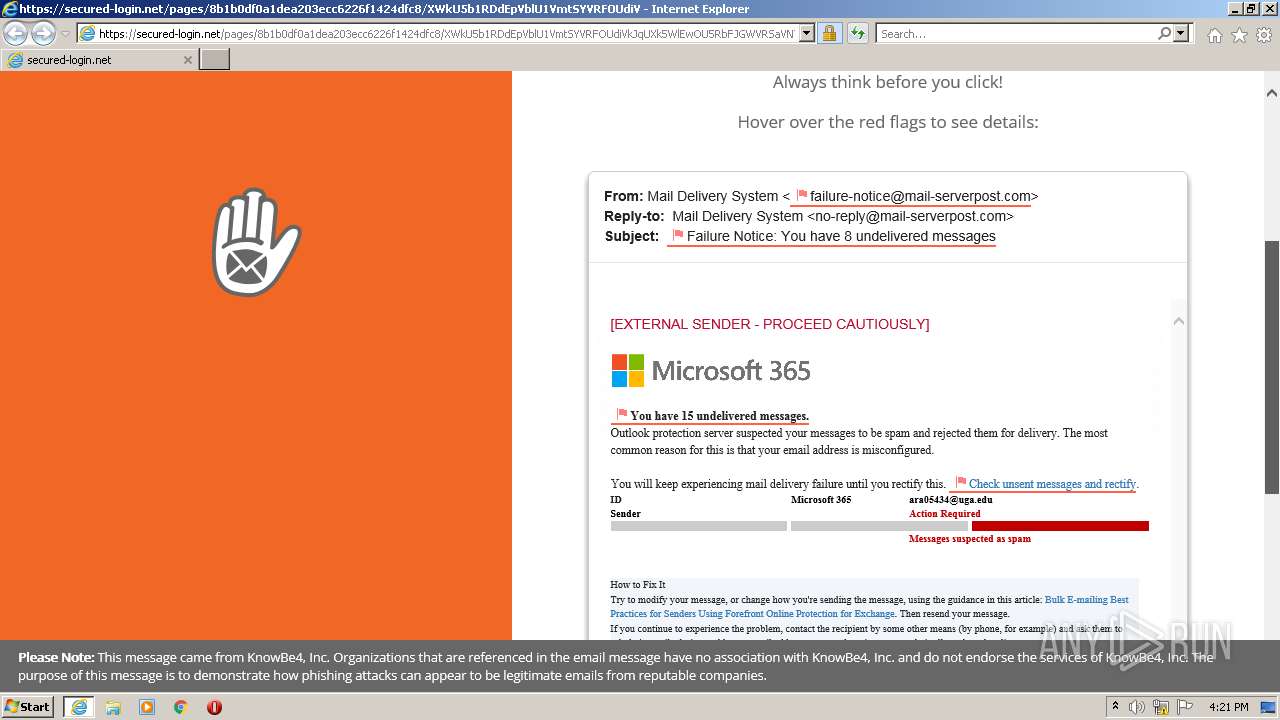Click the no-reply@mail-serverpost.com Reply-to address
Viewport: 1280px width, 720px height.
[910, 216]
